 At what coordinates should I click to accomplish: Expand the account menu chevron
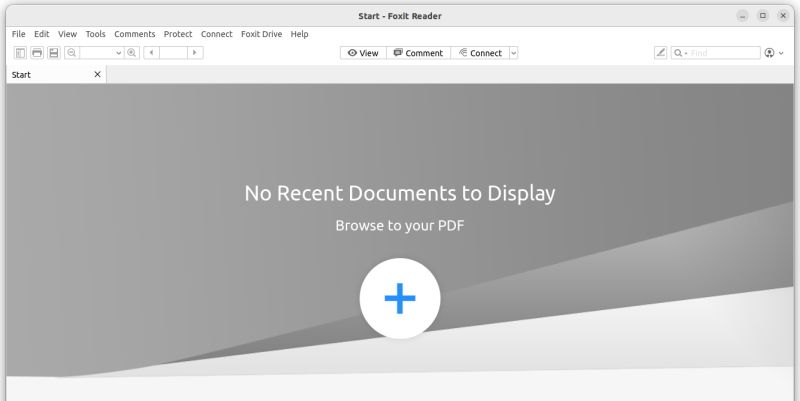[781, 53]
